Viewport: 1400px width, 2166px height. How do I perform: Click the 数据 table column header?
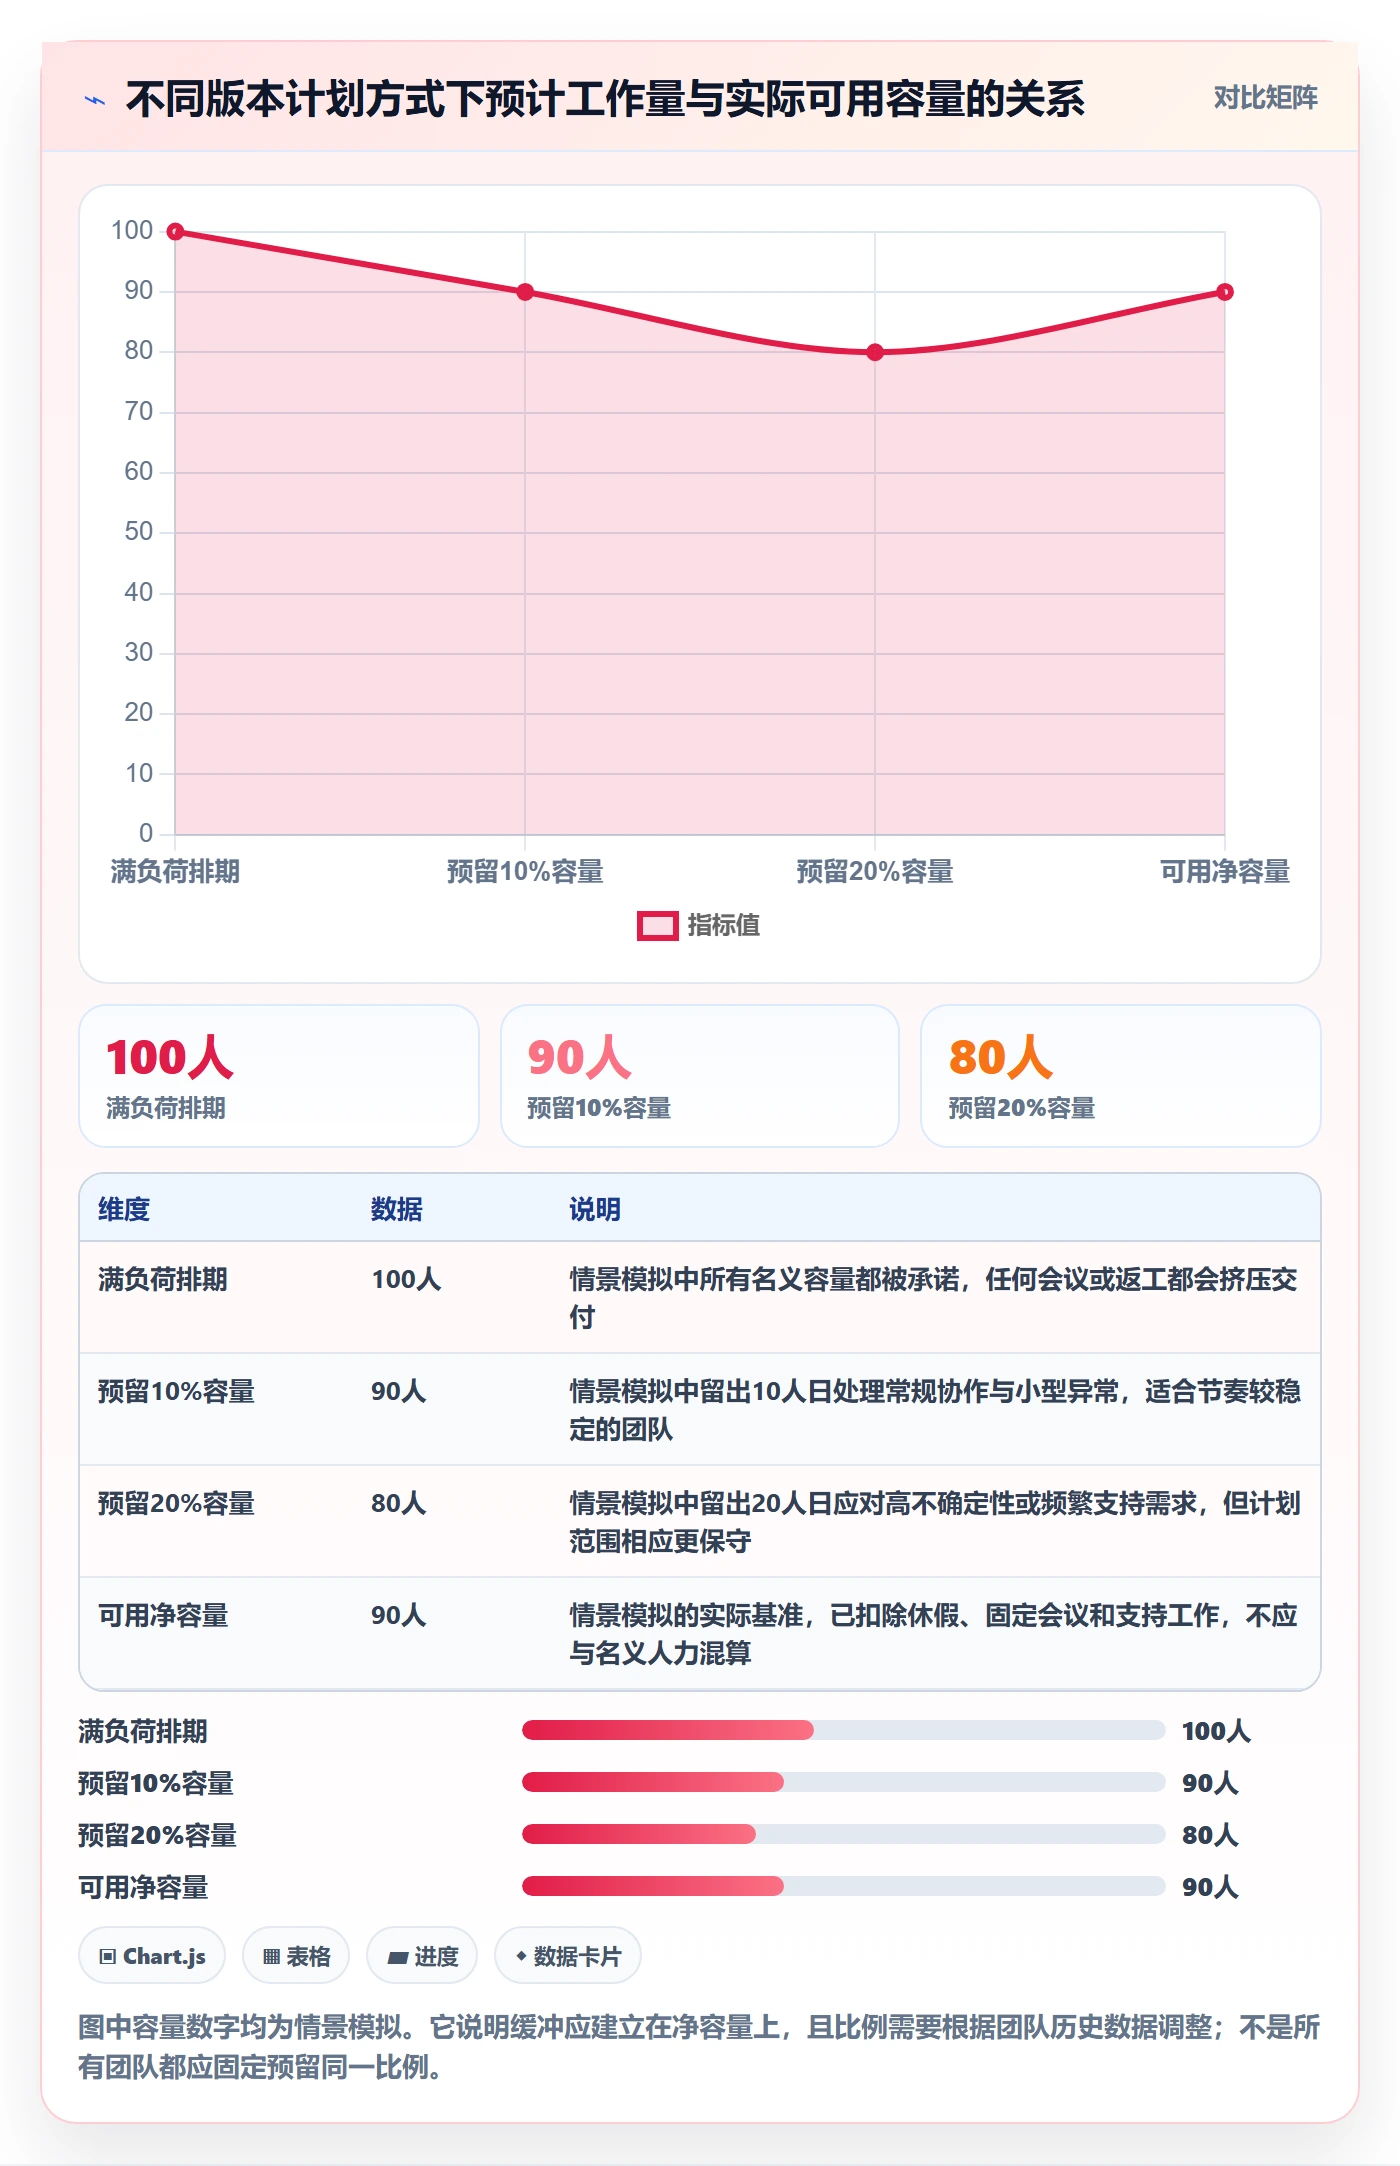[397, 1209]
